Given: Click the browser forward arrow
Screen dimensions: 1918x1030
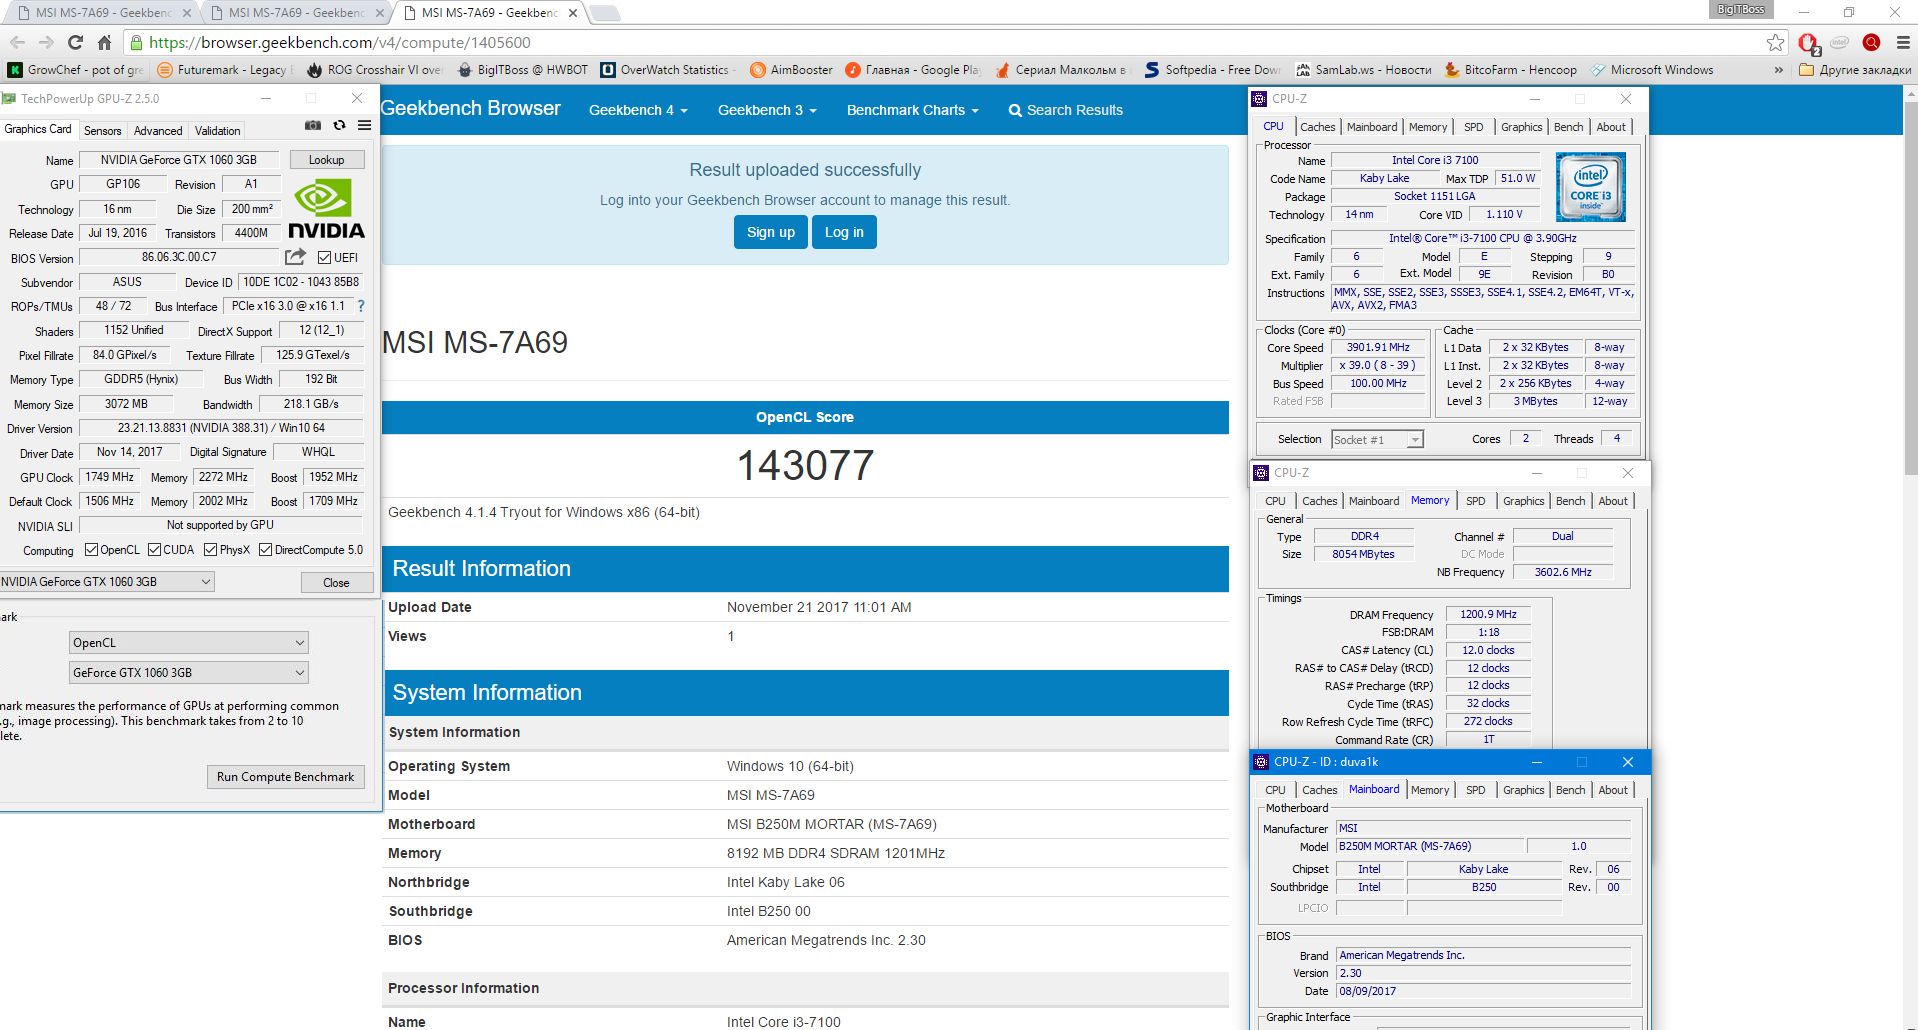Looking at the screenshot, I should tap(46, 42).
